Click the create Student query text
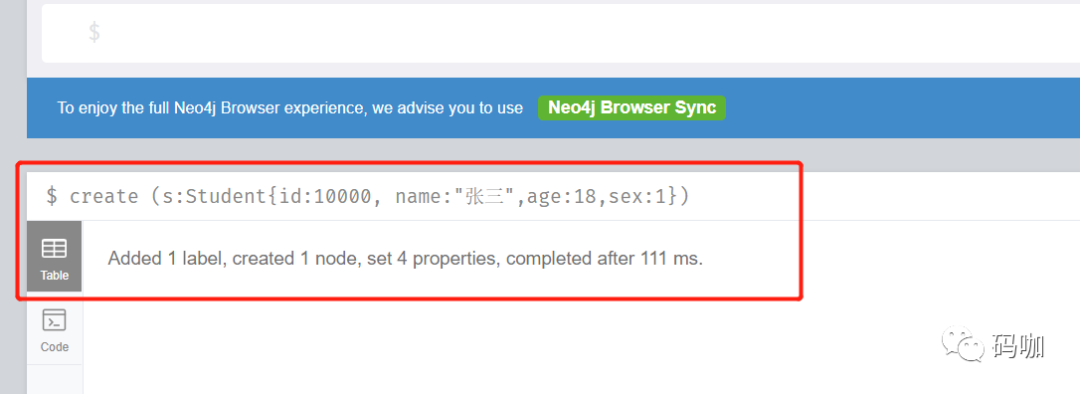1080x394 pixels. click(x=380, y=197)
